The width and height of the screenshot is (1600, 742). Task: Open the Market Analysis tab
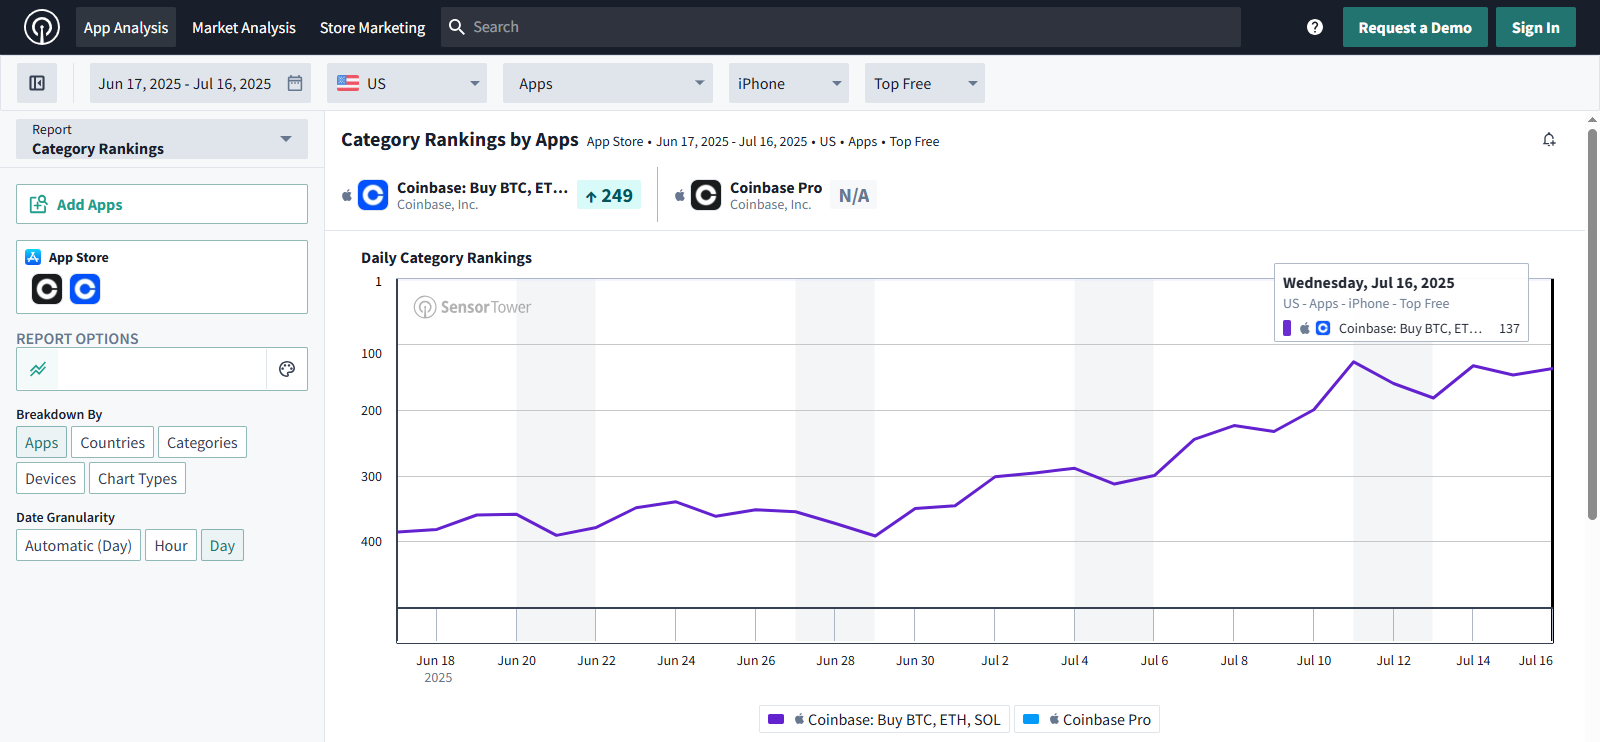click(244, 27)
